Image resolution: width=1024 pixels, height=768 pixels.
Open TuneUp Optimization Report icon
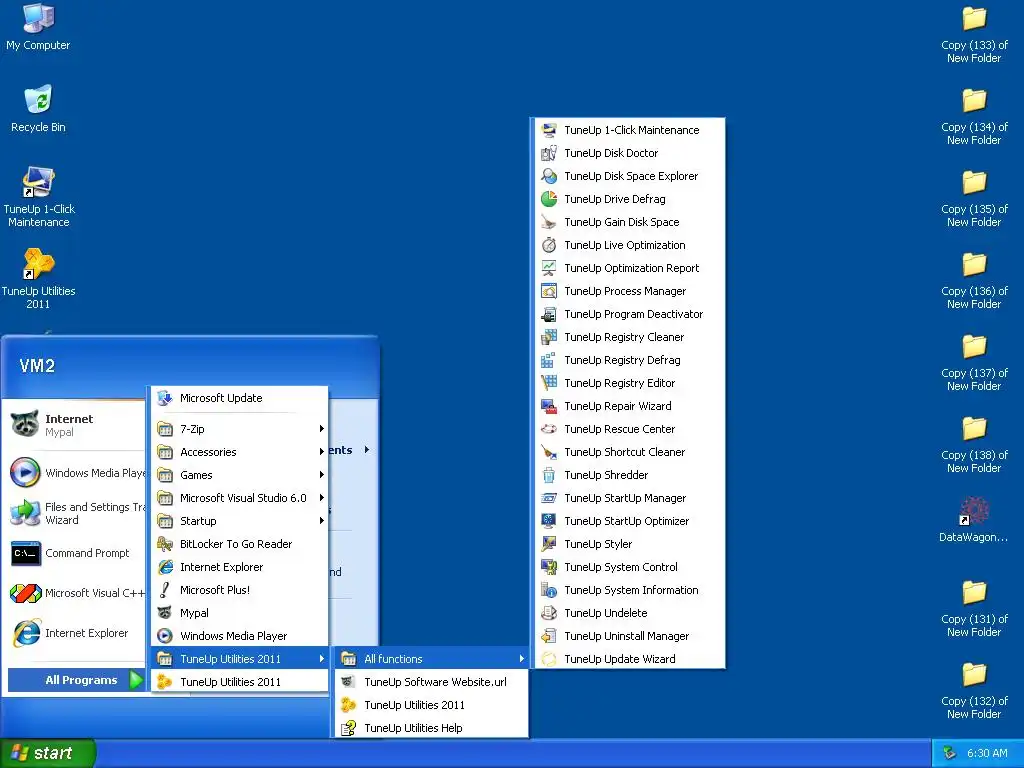tap(549, 268)
